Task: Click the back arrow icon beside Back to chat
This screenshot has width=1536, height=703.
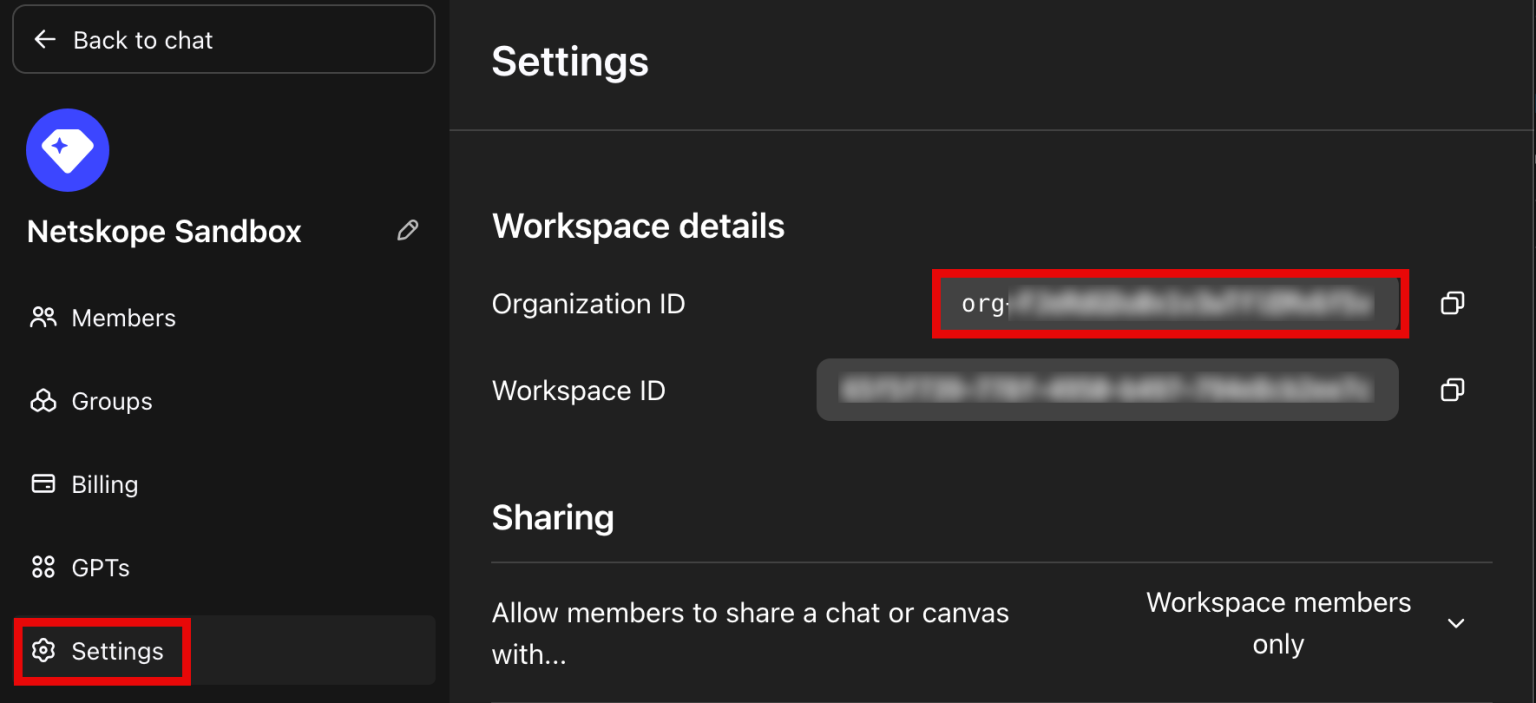Action: click(45, 39)
